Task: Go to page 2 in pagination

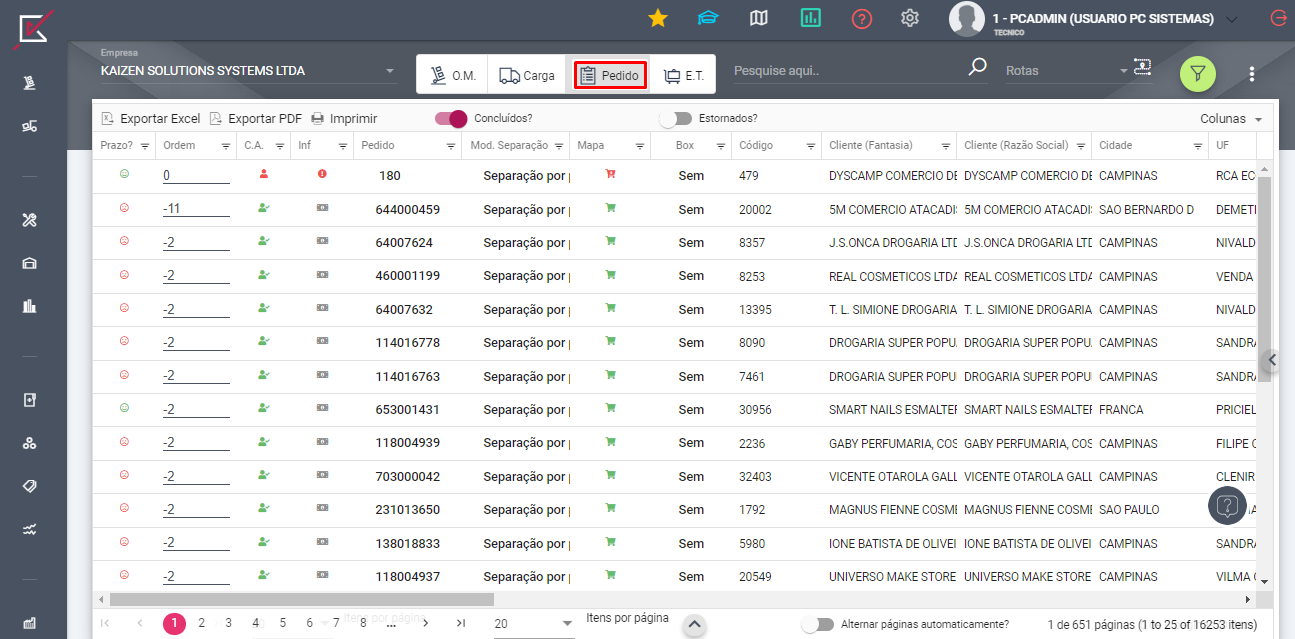Action: [x=201, y=623]
